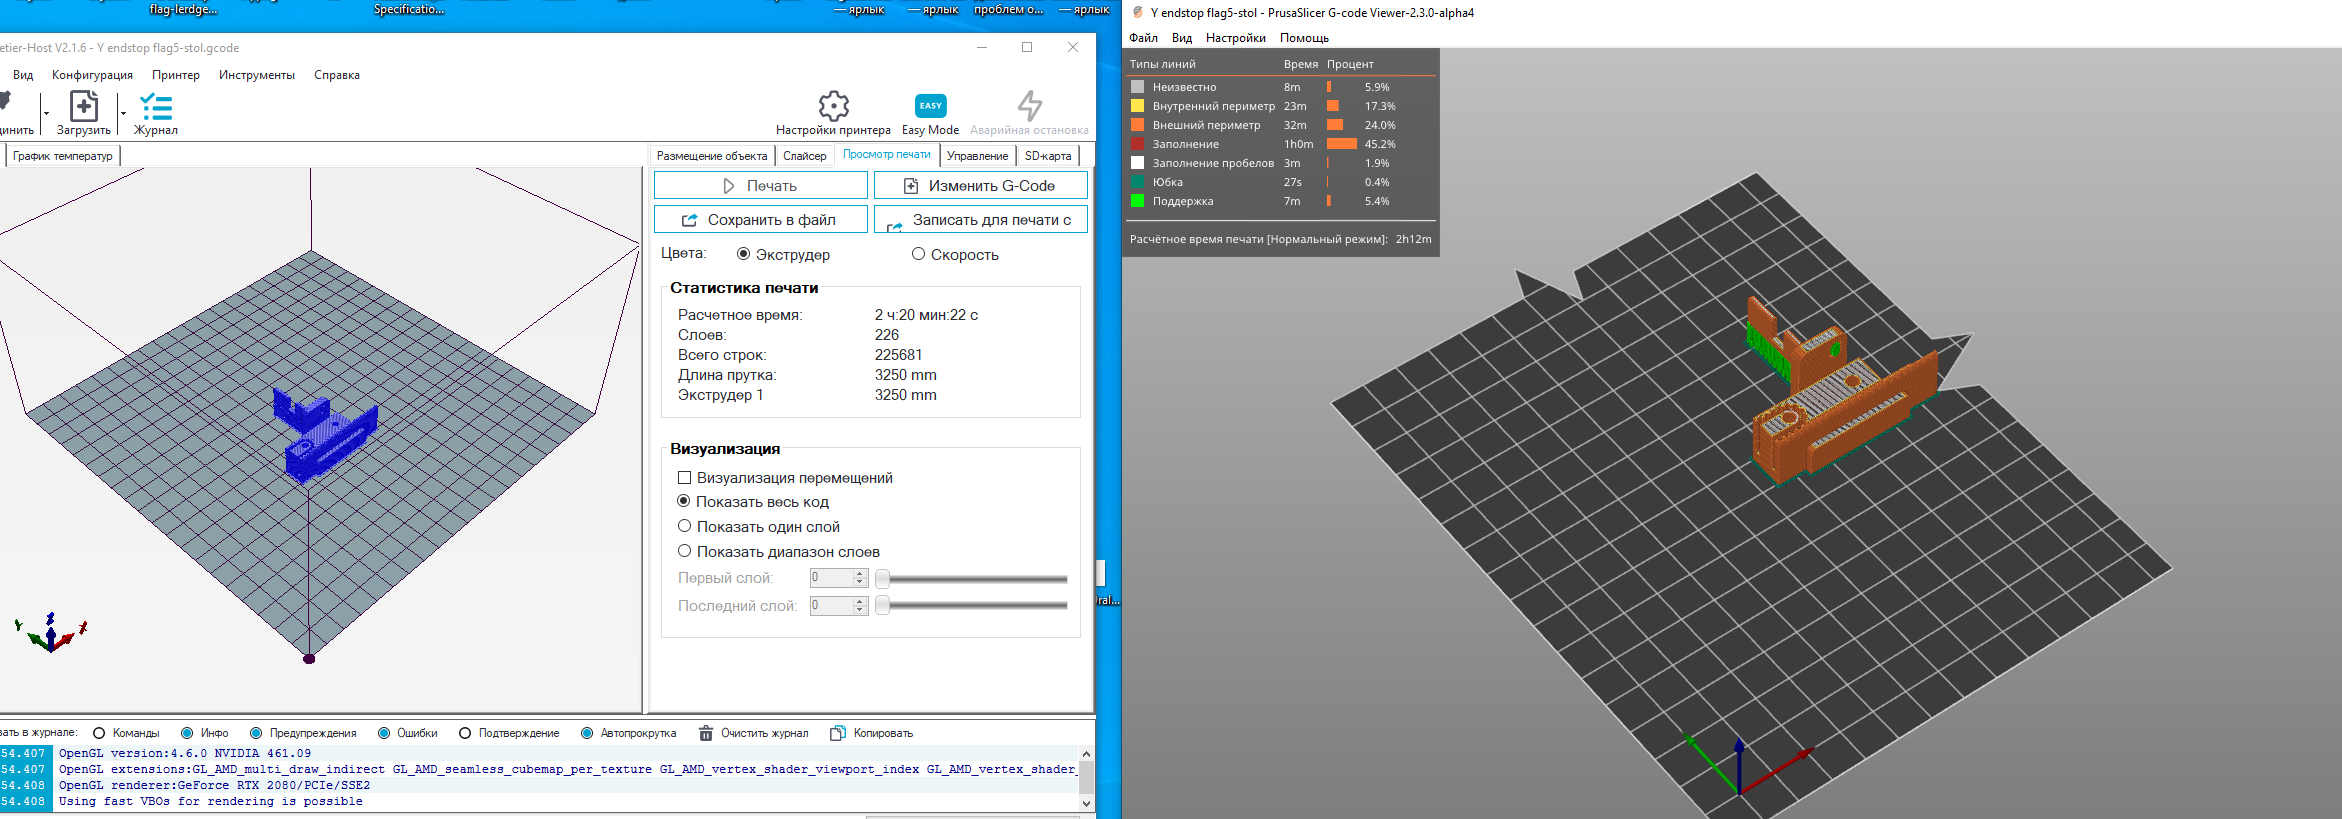Screen dimensions: 2342x819
Task: Click Поддержка green color swatch
Action: [x=1137, y=201]
